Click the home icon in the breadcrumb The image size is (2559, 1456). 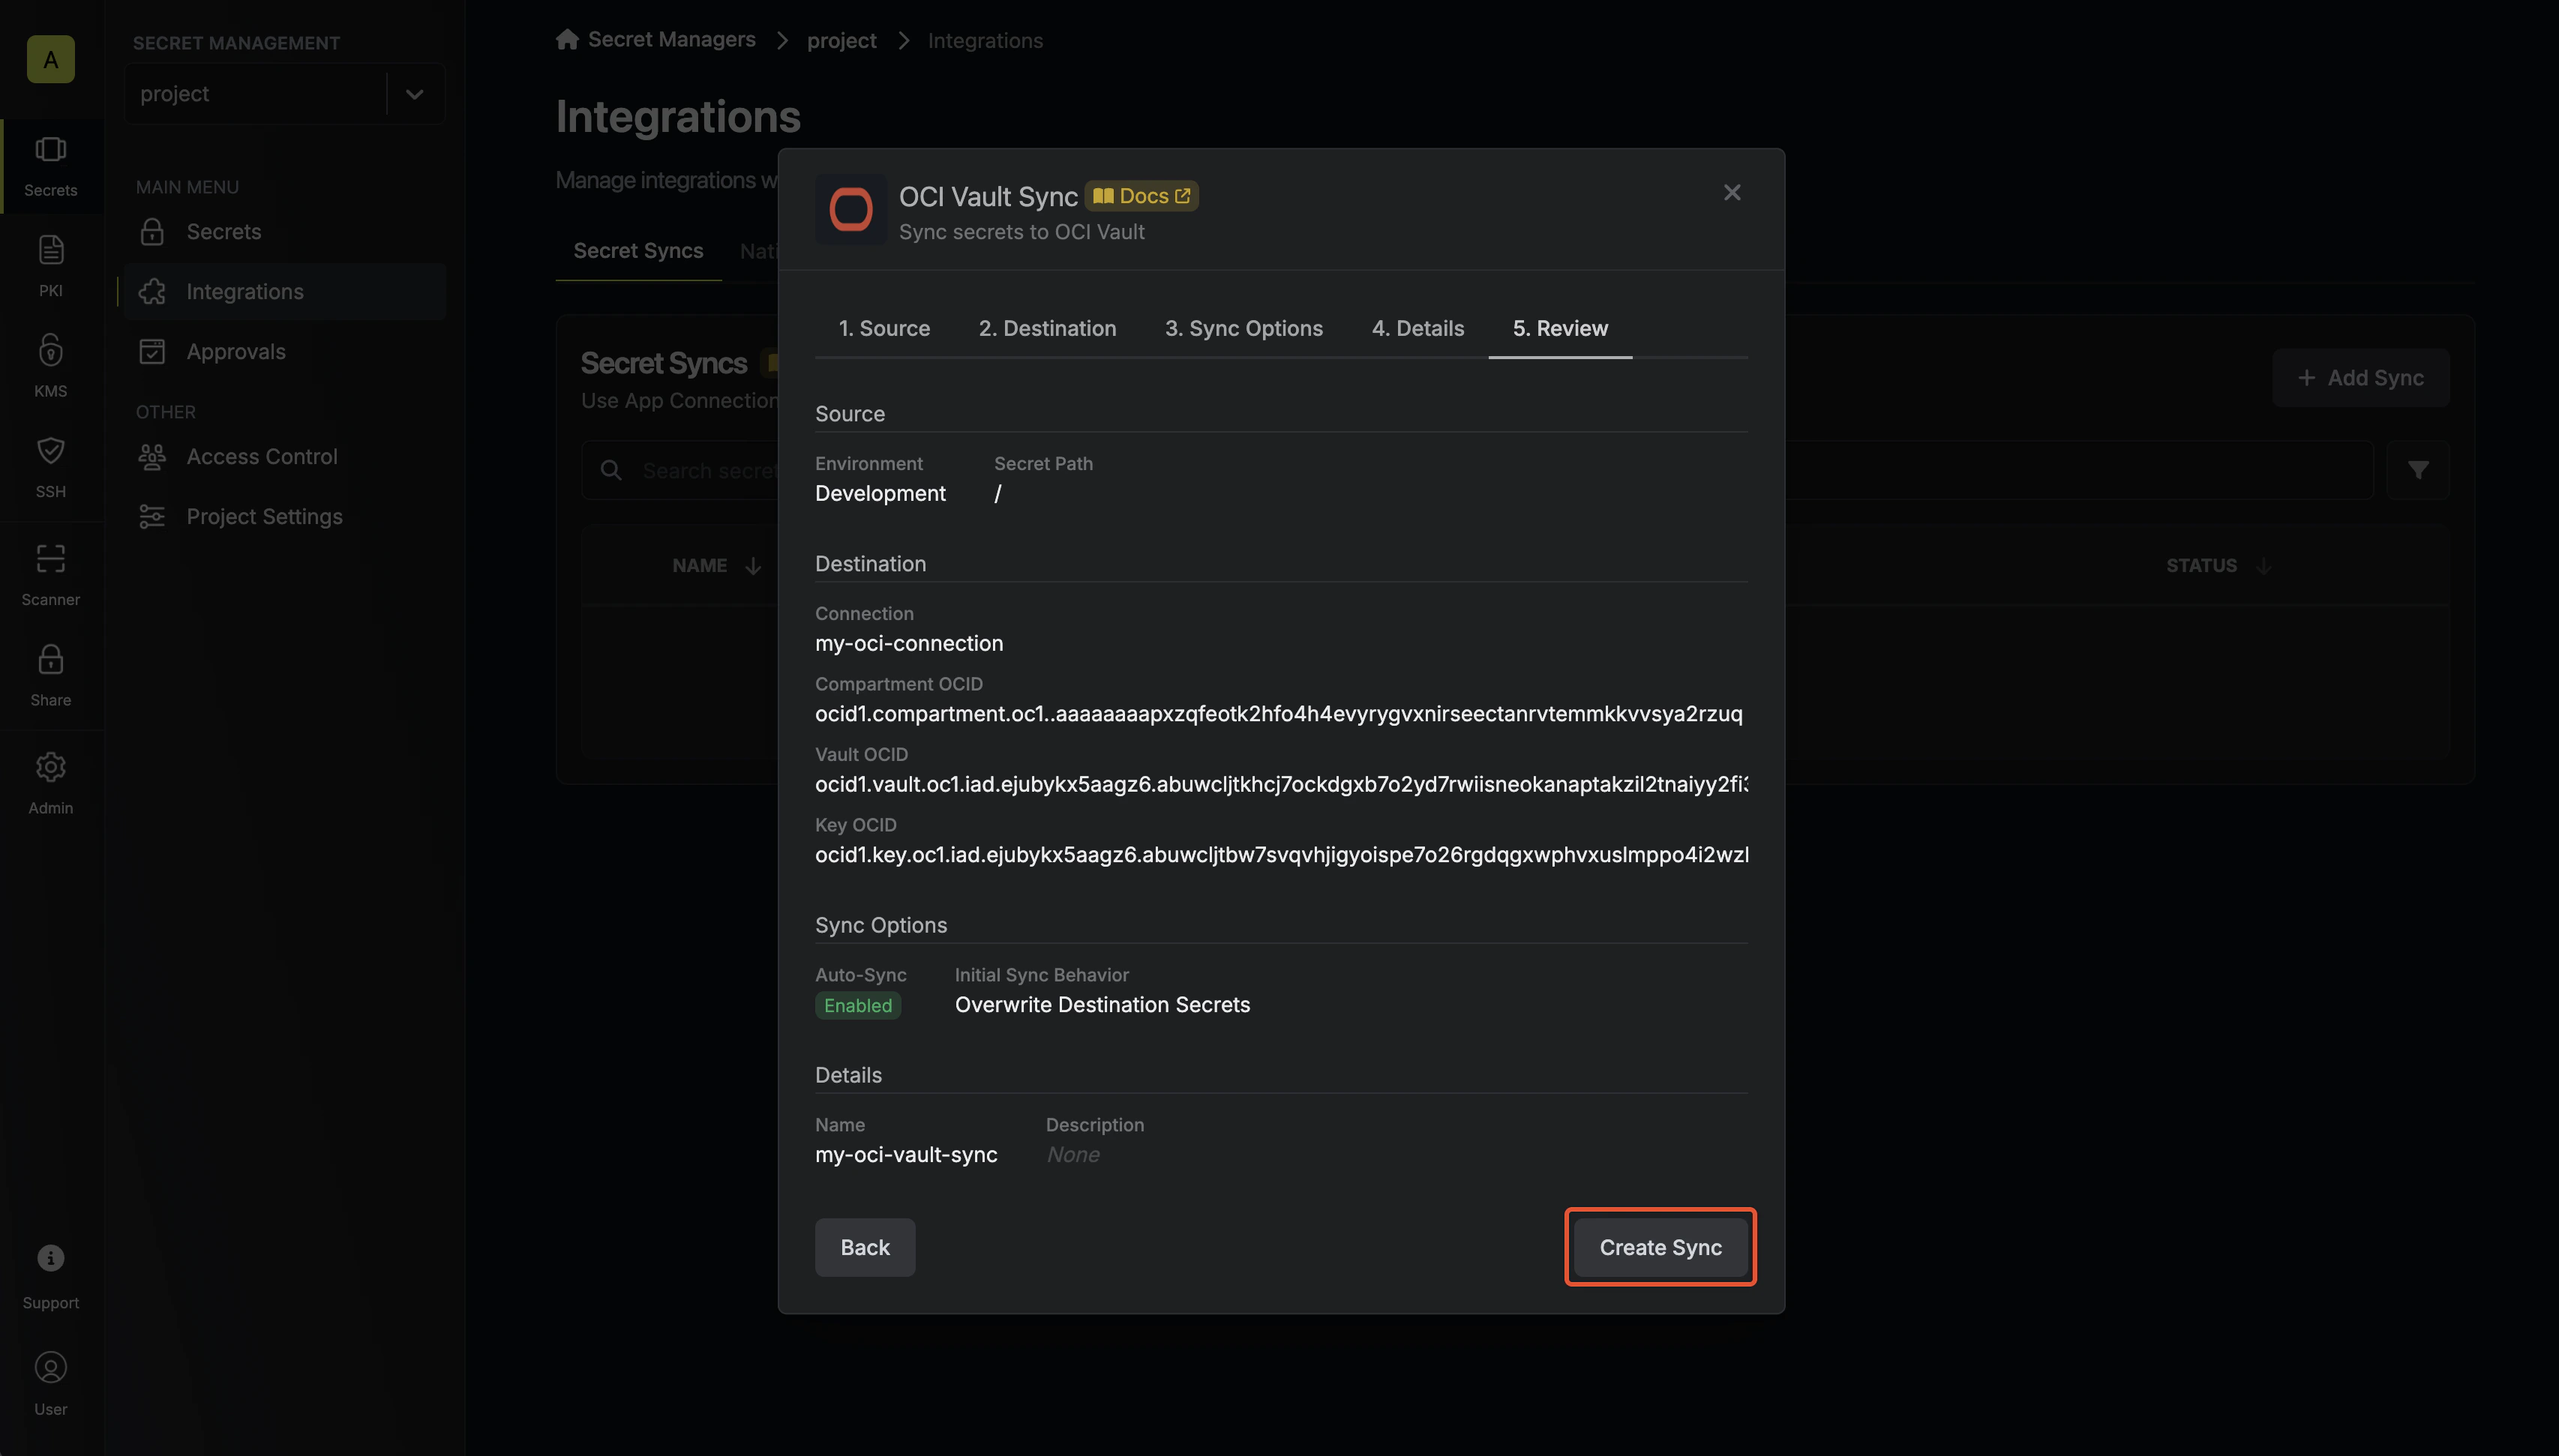(x=567, y=39)
